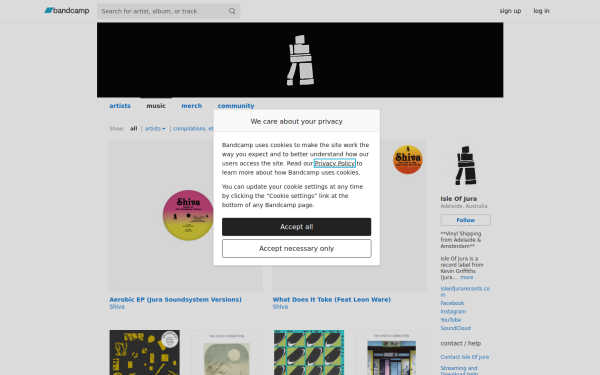Switch to the community tab
The image size is (600, 375).
click(236, 106)
